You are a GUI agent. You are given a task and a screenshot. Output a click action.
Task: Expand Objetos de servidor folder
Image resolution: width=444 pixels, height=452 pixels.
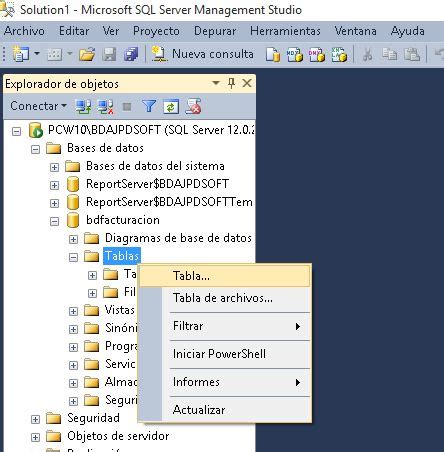tap(35, 437)
